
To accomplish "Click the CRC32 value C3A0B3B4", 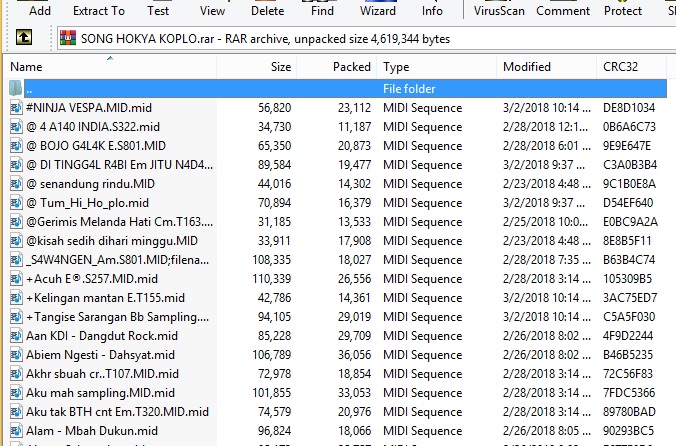I will pyautogui.click(x=629, y=164).
